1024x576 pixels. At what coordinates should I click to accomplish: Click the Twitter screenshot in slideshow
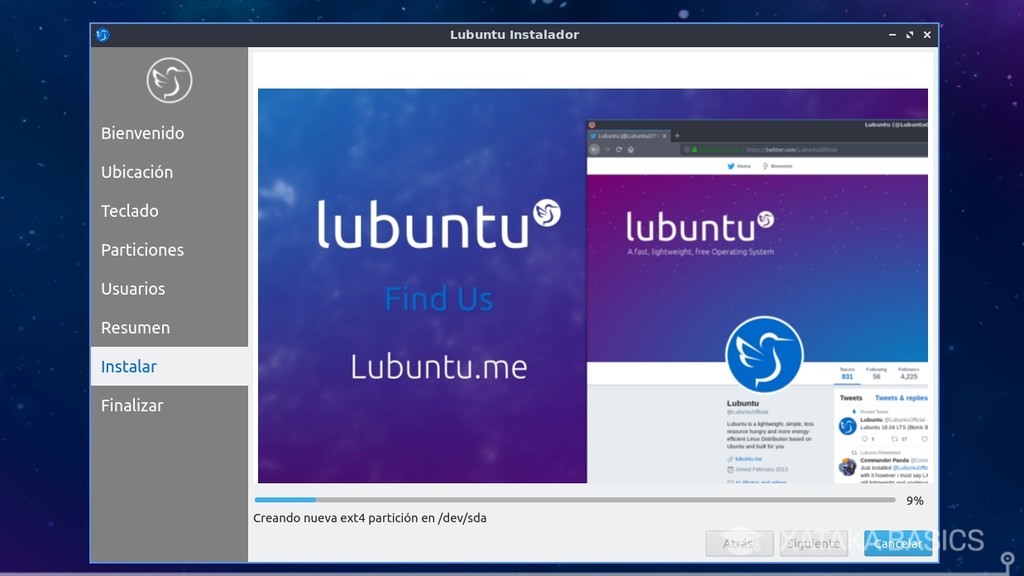tap(758, 301)
